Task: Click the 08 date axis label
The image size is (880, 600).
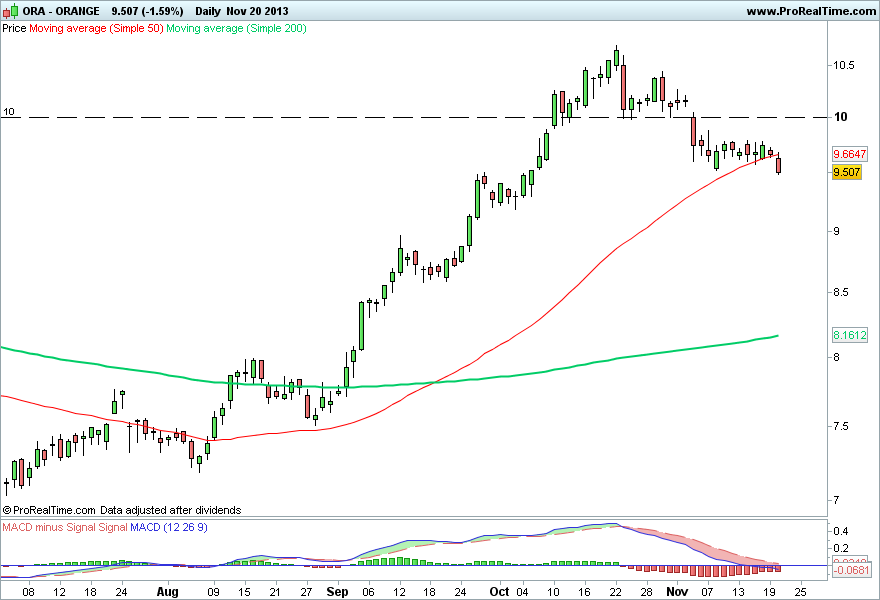Action: pos(28,592)
